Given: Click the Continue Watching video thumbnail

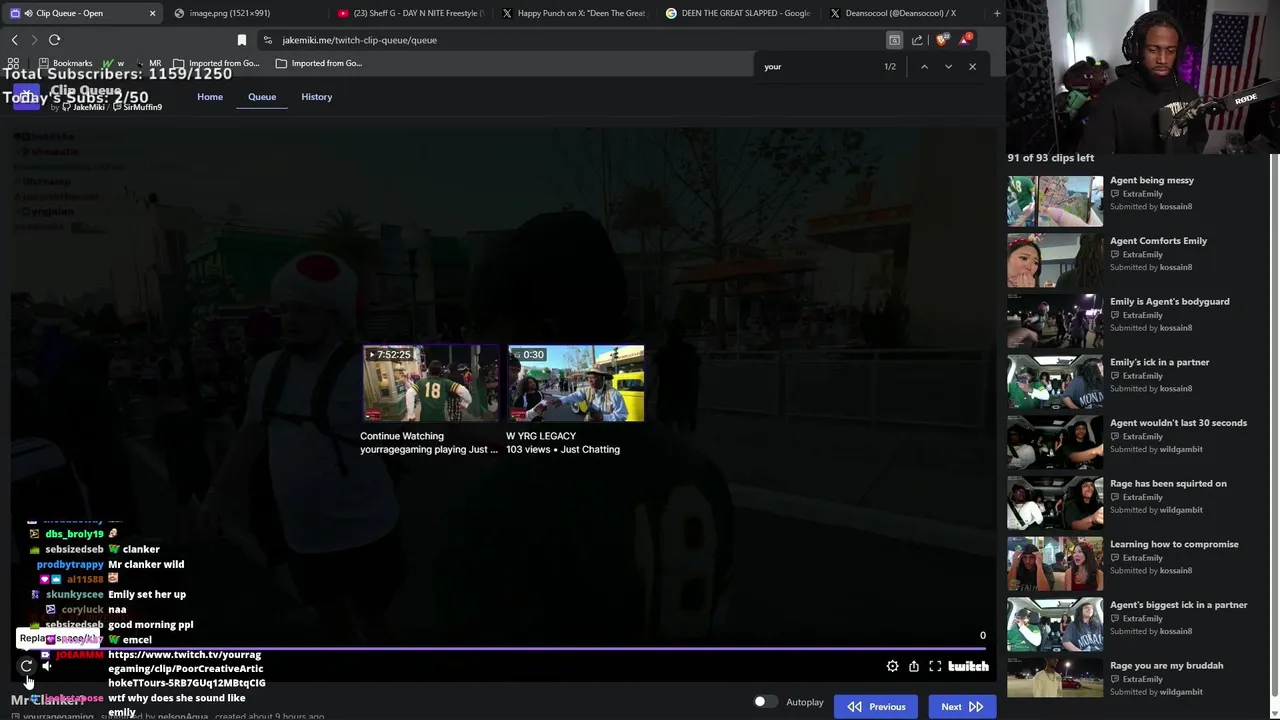Looking at the screenshot, I should pyautogui.click(x=430, y=383).
